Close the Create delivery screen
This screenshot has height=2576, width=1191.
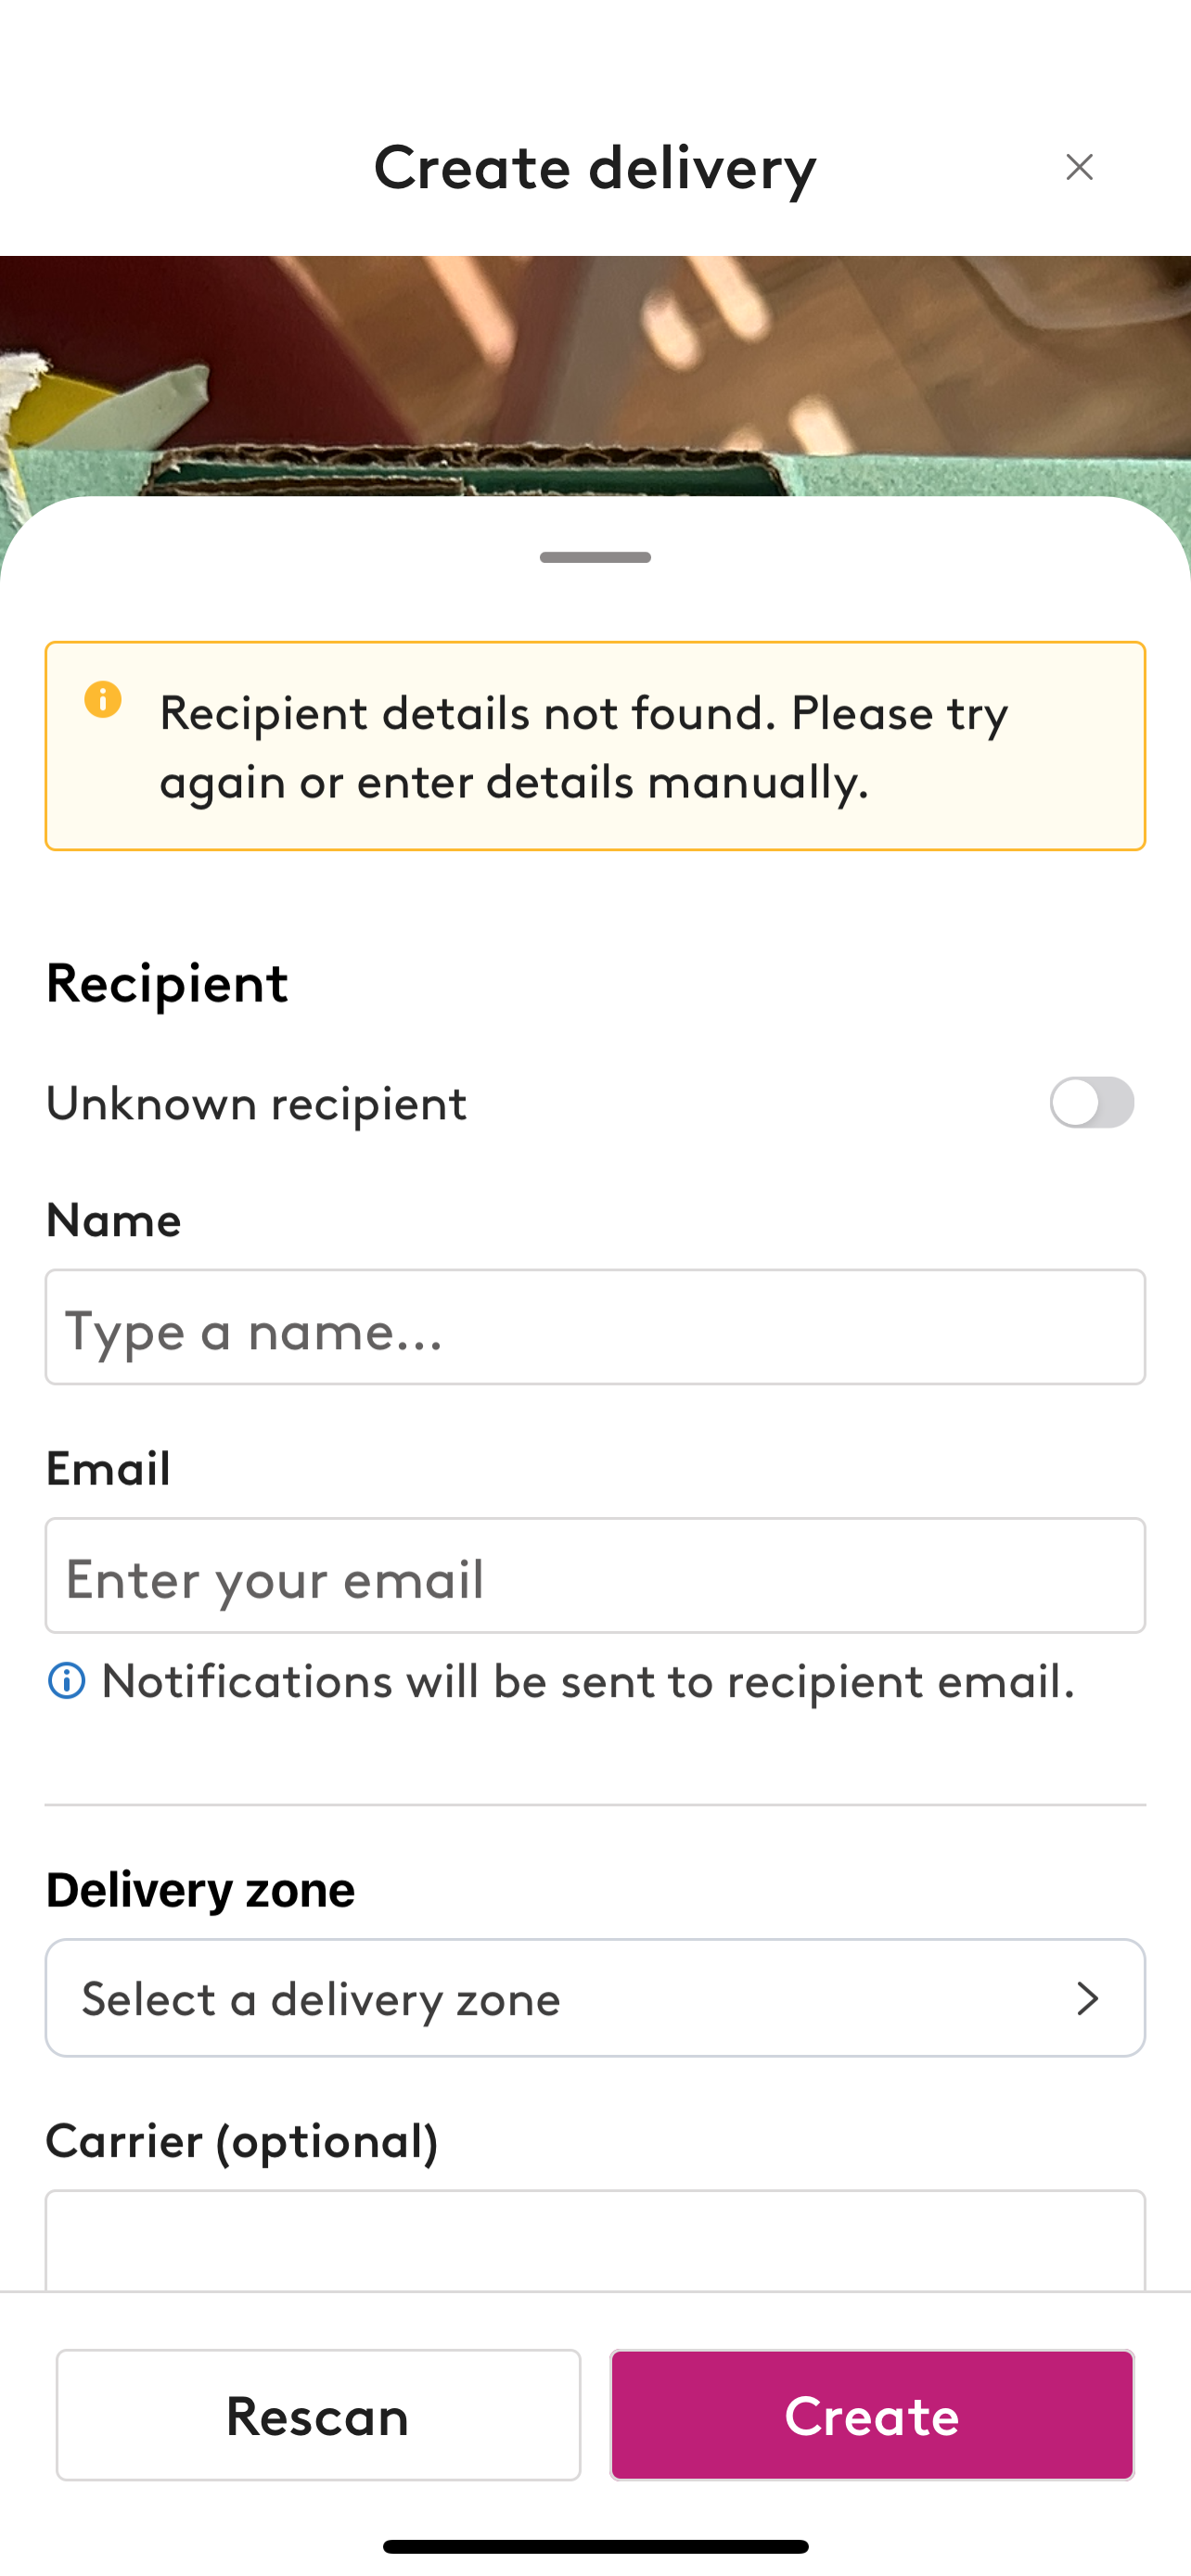point(1079,167)
